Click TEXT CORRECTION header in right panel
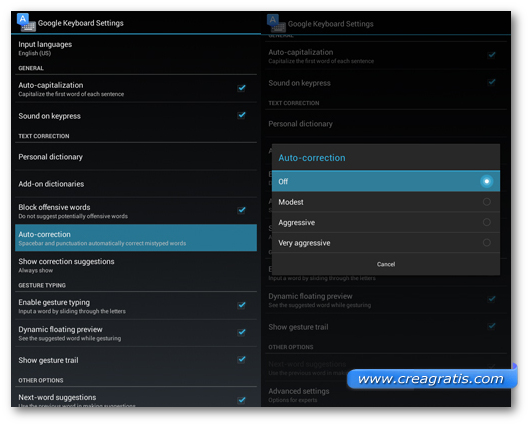This screenshot has width=530, height=426. pos(294,103)
